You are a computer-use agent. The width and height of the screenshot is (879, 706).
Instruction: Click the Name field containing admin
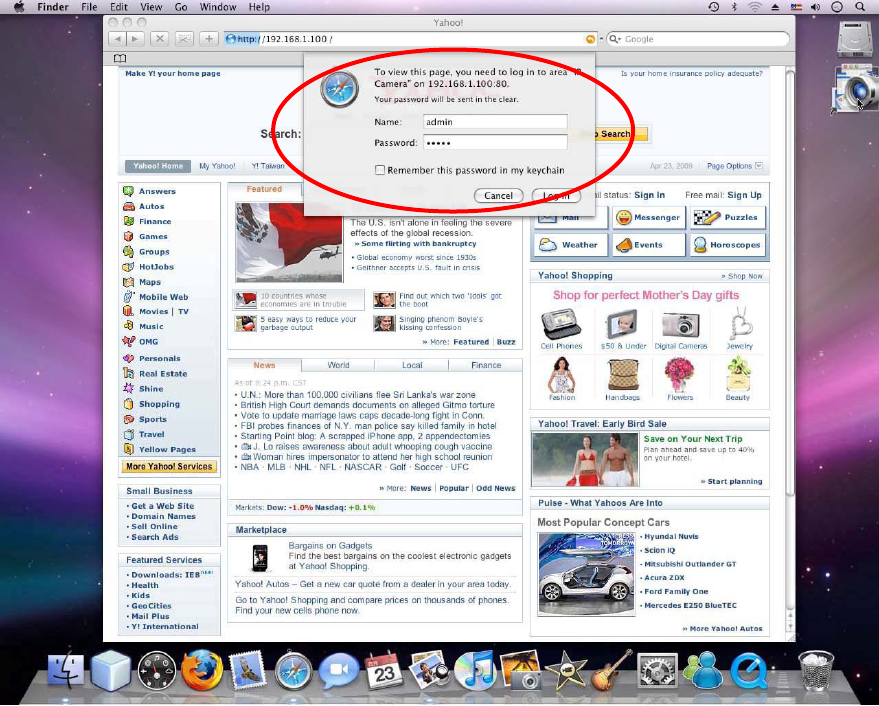point(495,122)
